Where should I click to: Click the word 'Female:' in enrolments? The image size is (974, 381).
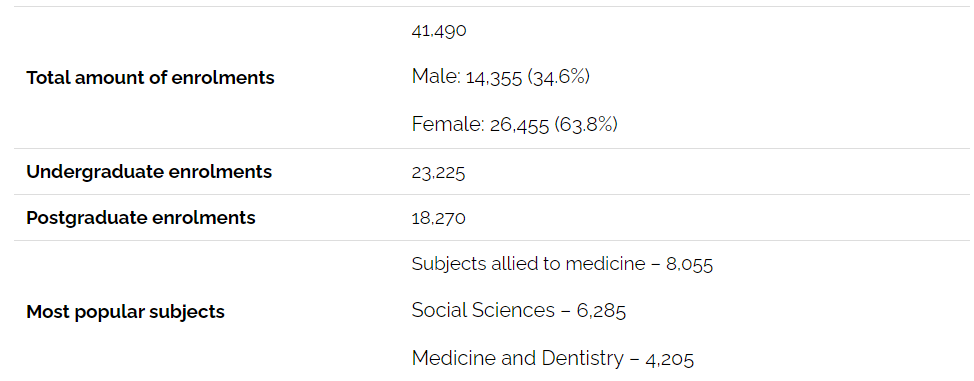pos(448,124)
